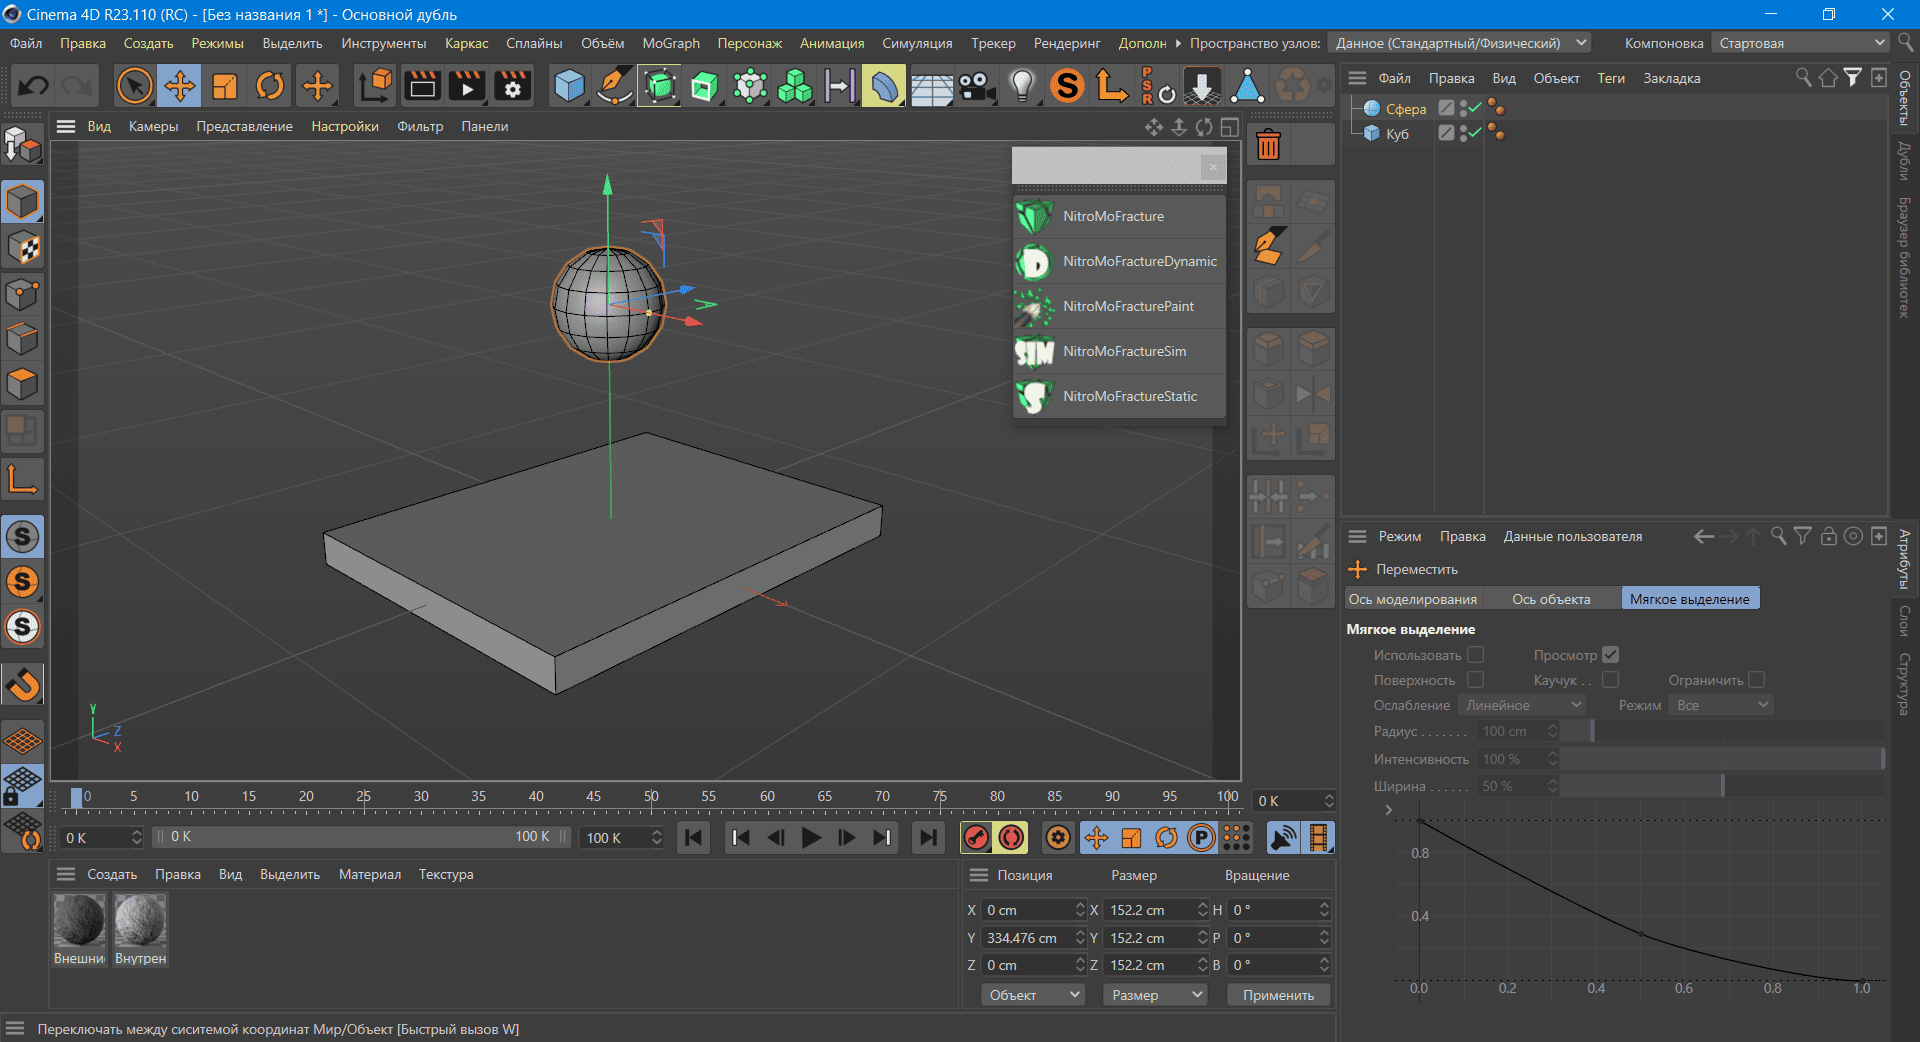1920x1042 pixels.
Task: Toggle Autokeying record button
Action: (x=1012, y=837)
